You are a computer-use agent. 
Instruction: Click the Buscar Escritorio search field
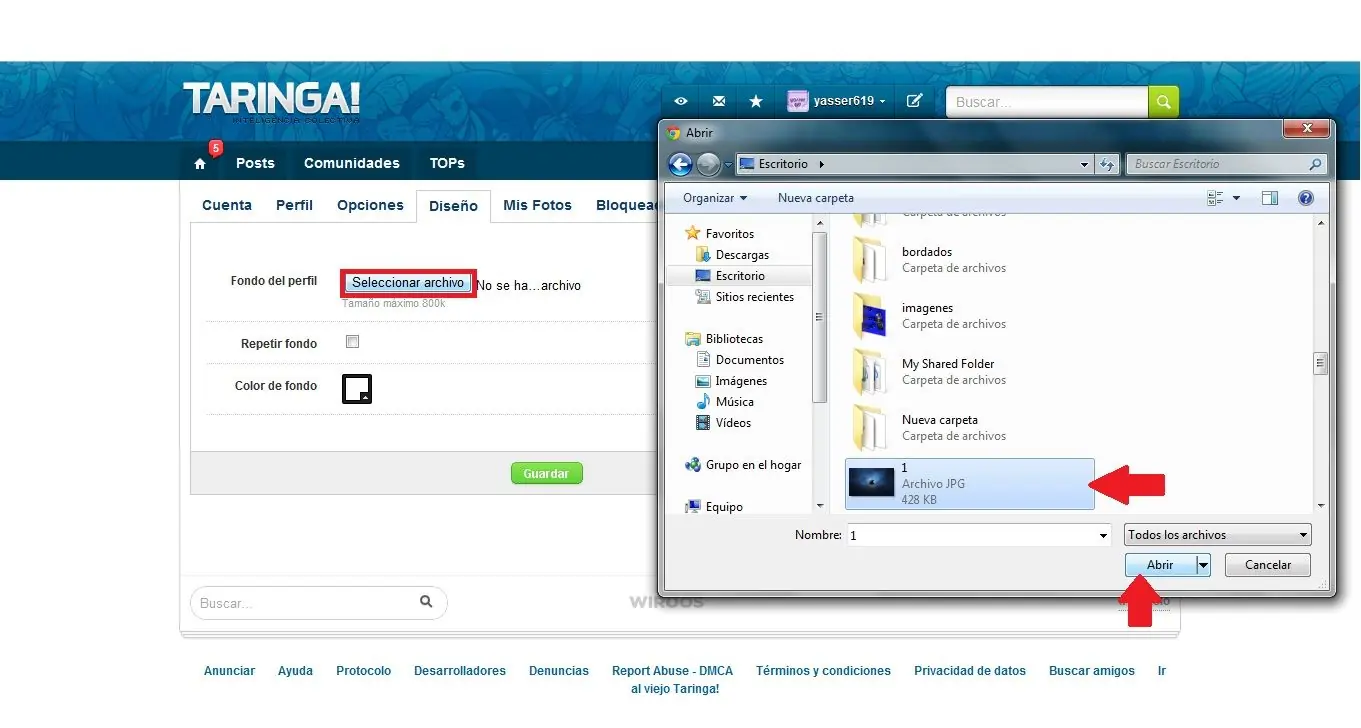coord(1227,164)
